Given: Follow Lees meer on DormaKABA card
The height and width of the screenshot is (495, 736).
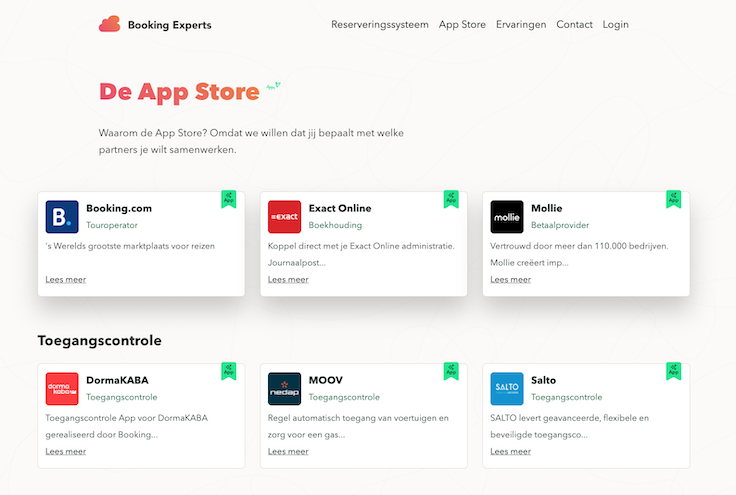Looking at the screenshot, I should (66, 451).
